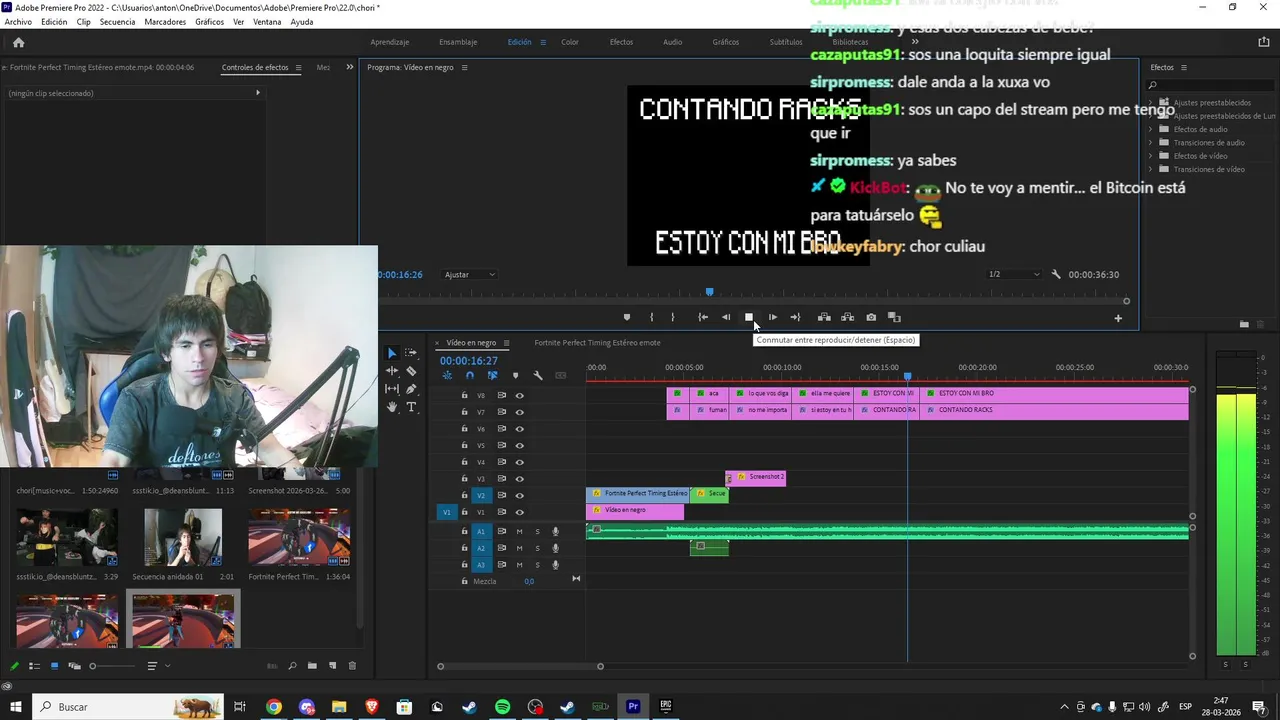The width and height of the screenshot is (1280, 720).
Task: Click Go to In point button
Action: (x=703, y=317)
